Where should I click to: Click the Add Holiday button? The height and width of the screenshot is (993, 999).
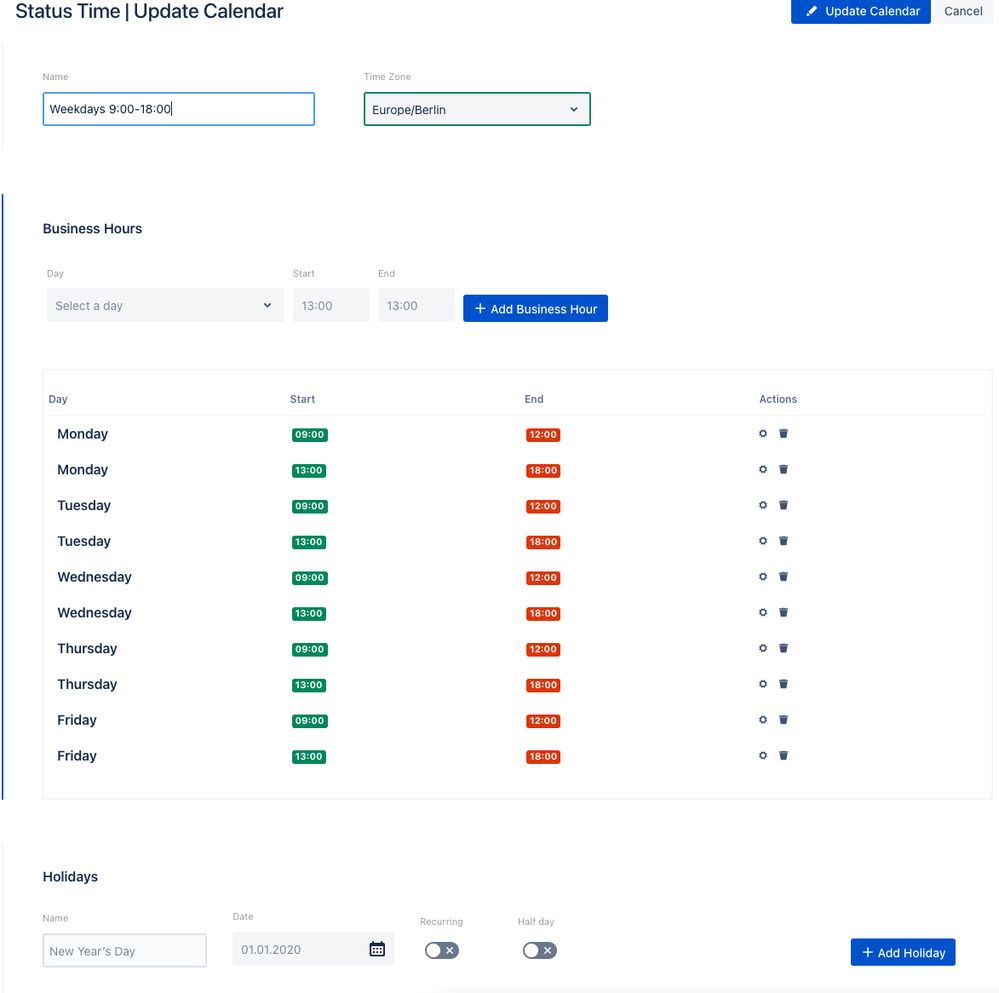[x=903, y=952]
